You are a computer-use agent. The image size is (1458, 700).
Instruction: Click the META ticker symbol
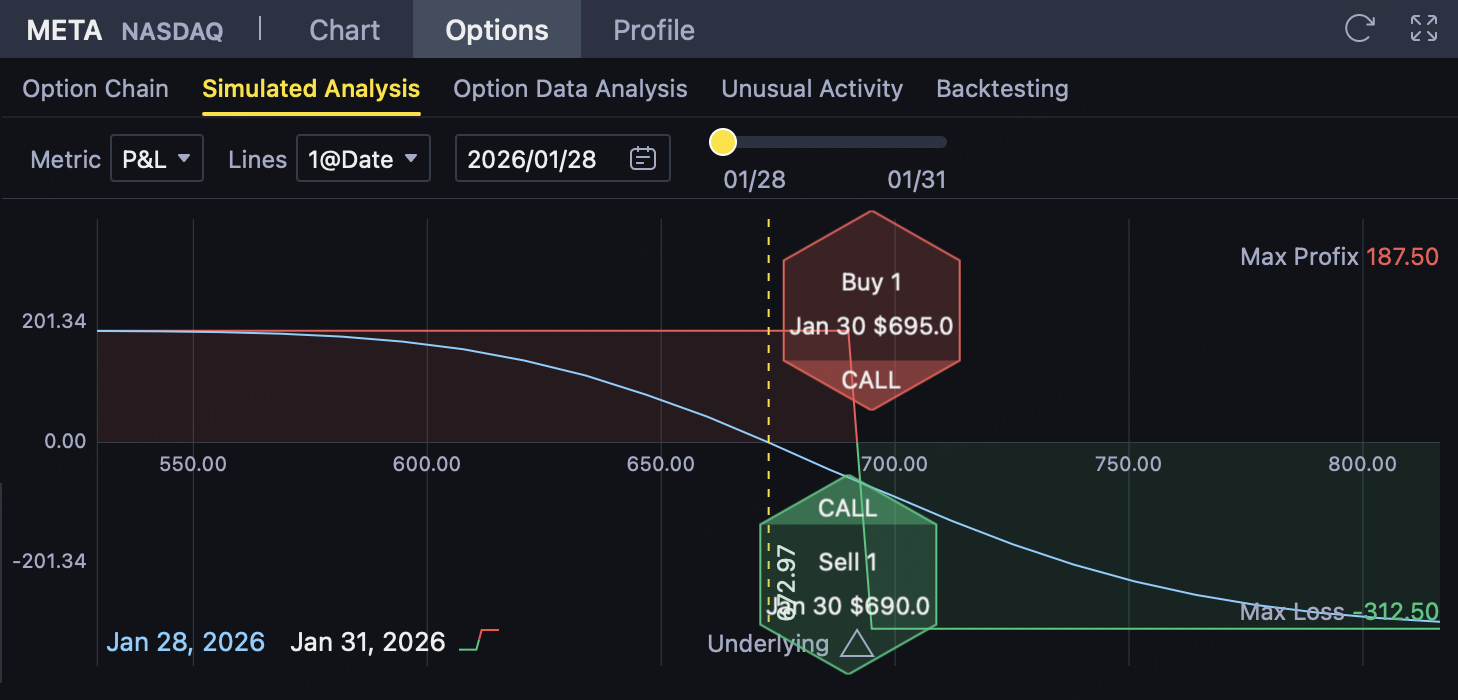64,30
